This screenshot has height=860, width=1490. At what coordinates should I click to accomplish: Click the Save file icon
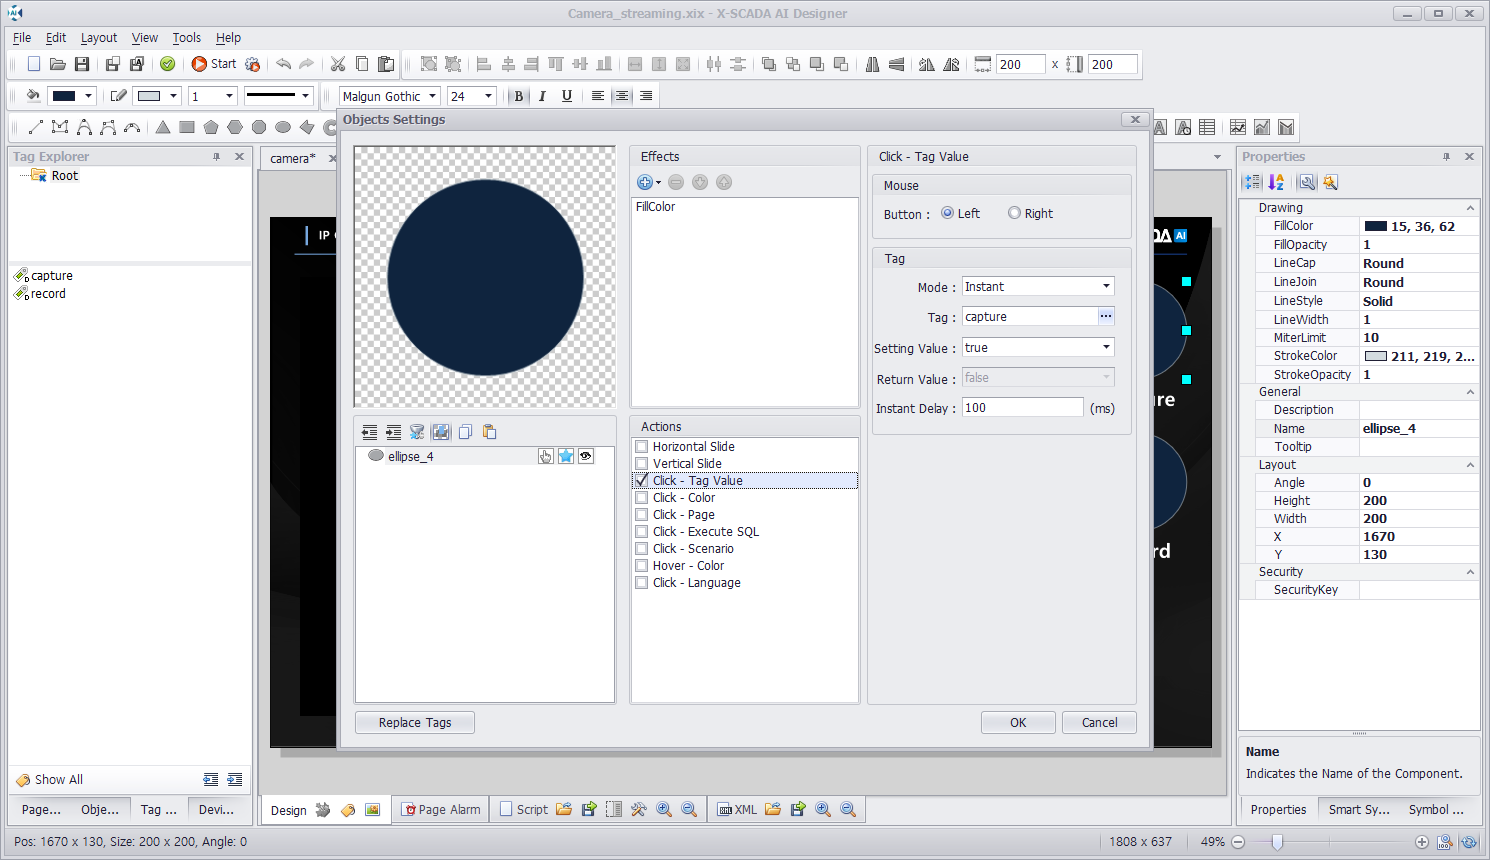click(x=82, y=64)
